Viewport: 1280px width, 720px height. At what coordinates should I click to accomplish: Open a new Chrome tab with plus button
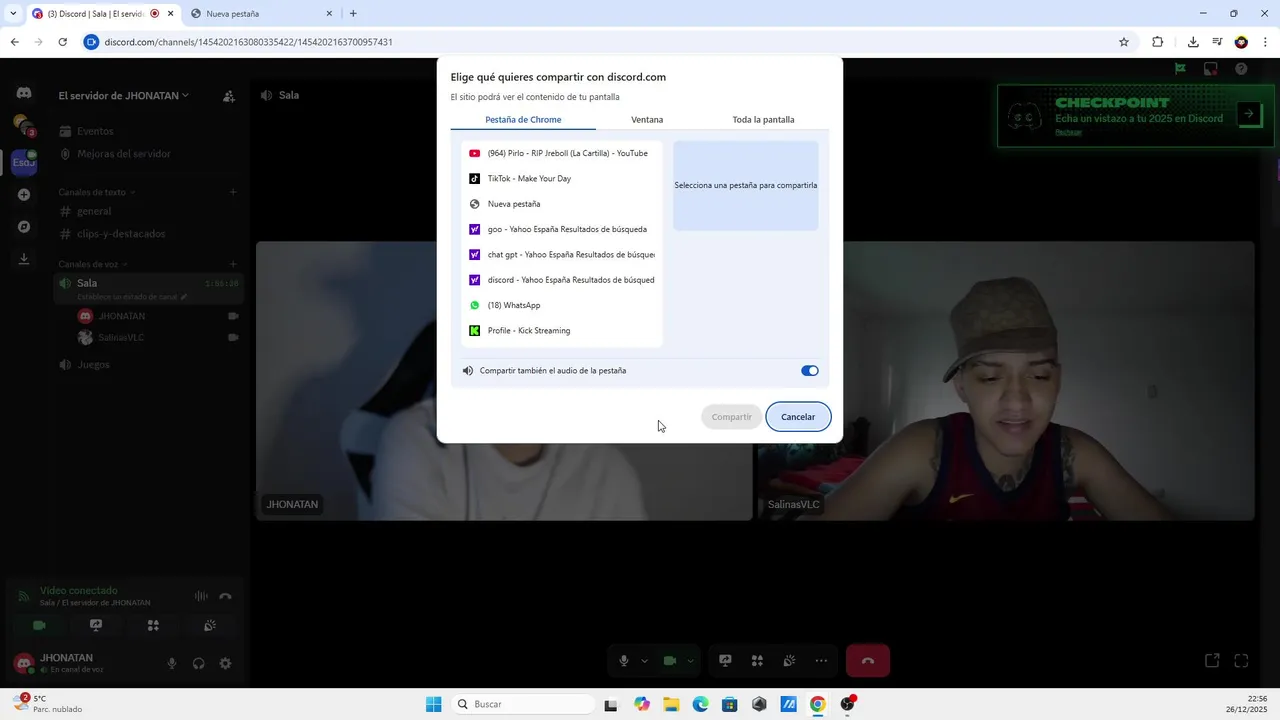353,14
